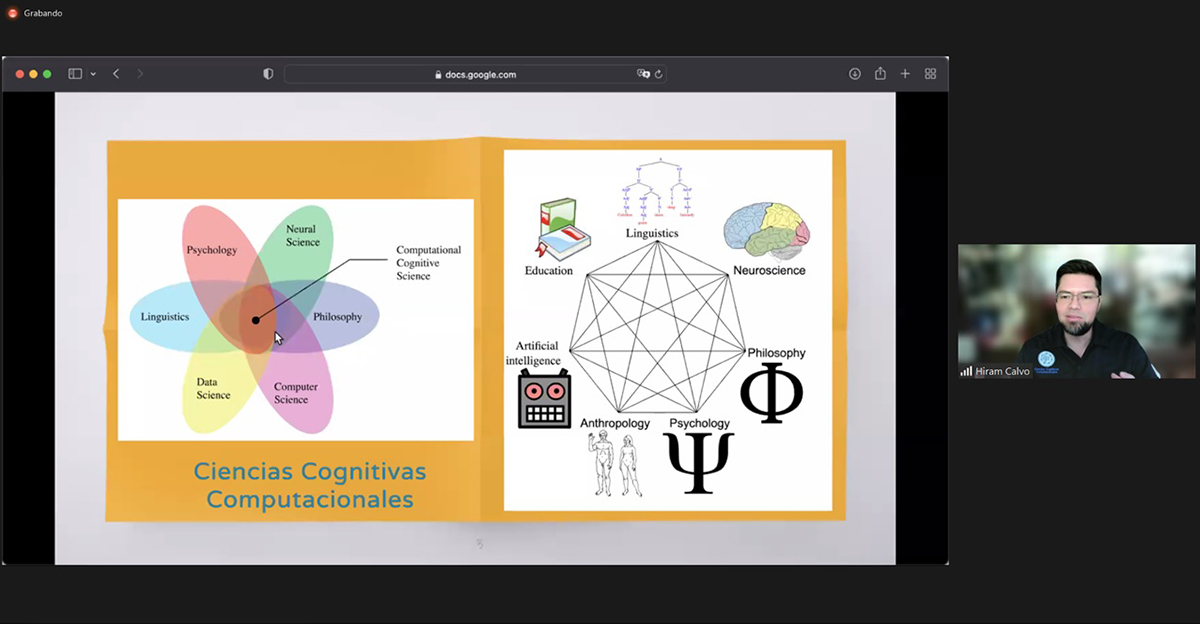The image size is (1200, 624).
Task: Click the docs.google.com address bar
Action: (480, 74)
